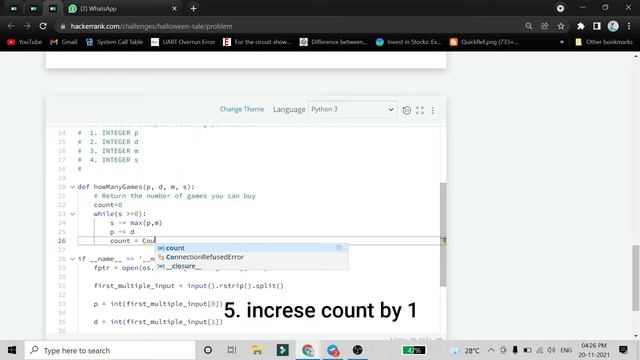The image size is (640, 360).
Task: Click line 24 's -= max(p,m)' code
Action: pos(136,223)
